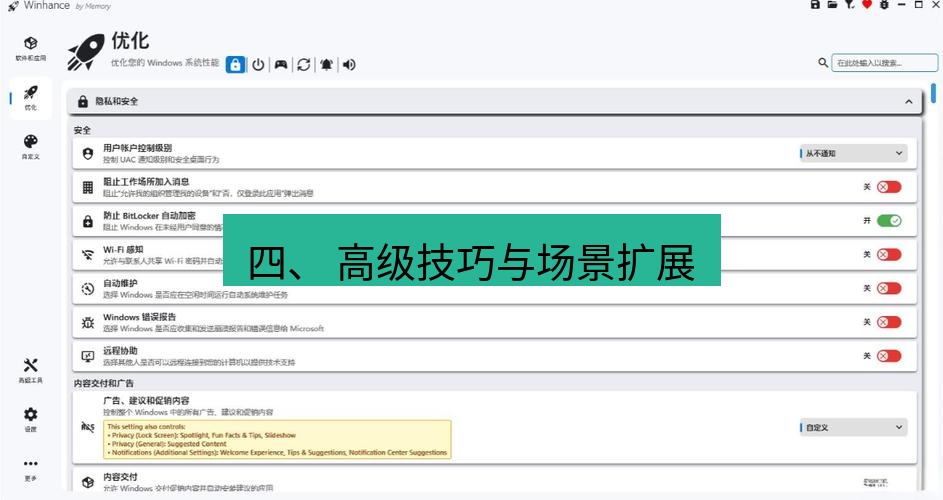Enable the 远程协助 toggle
The width and height of the screenshot is (943, 500).
[888, 356]
